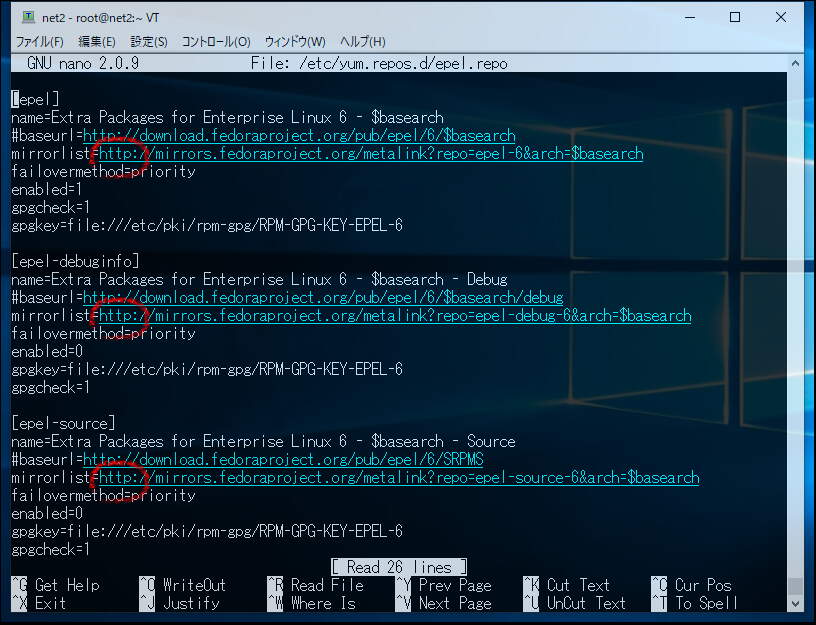Click the [epel] baseurl download link
The width and height of the screenshot is (816, 625).
(299, 135)
